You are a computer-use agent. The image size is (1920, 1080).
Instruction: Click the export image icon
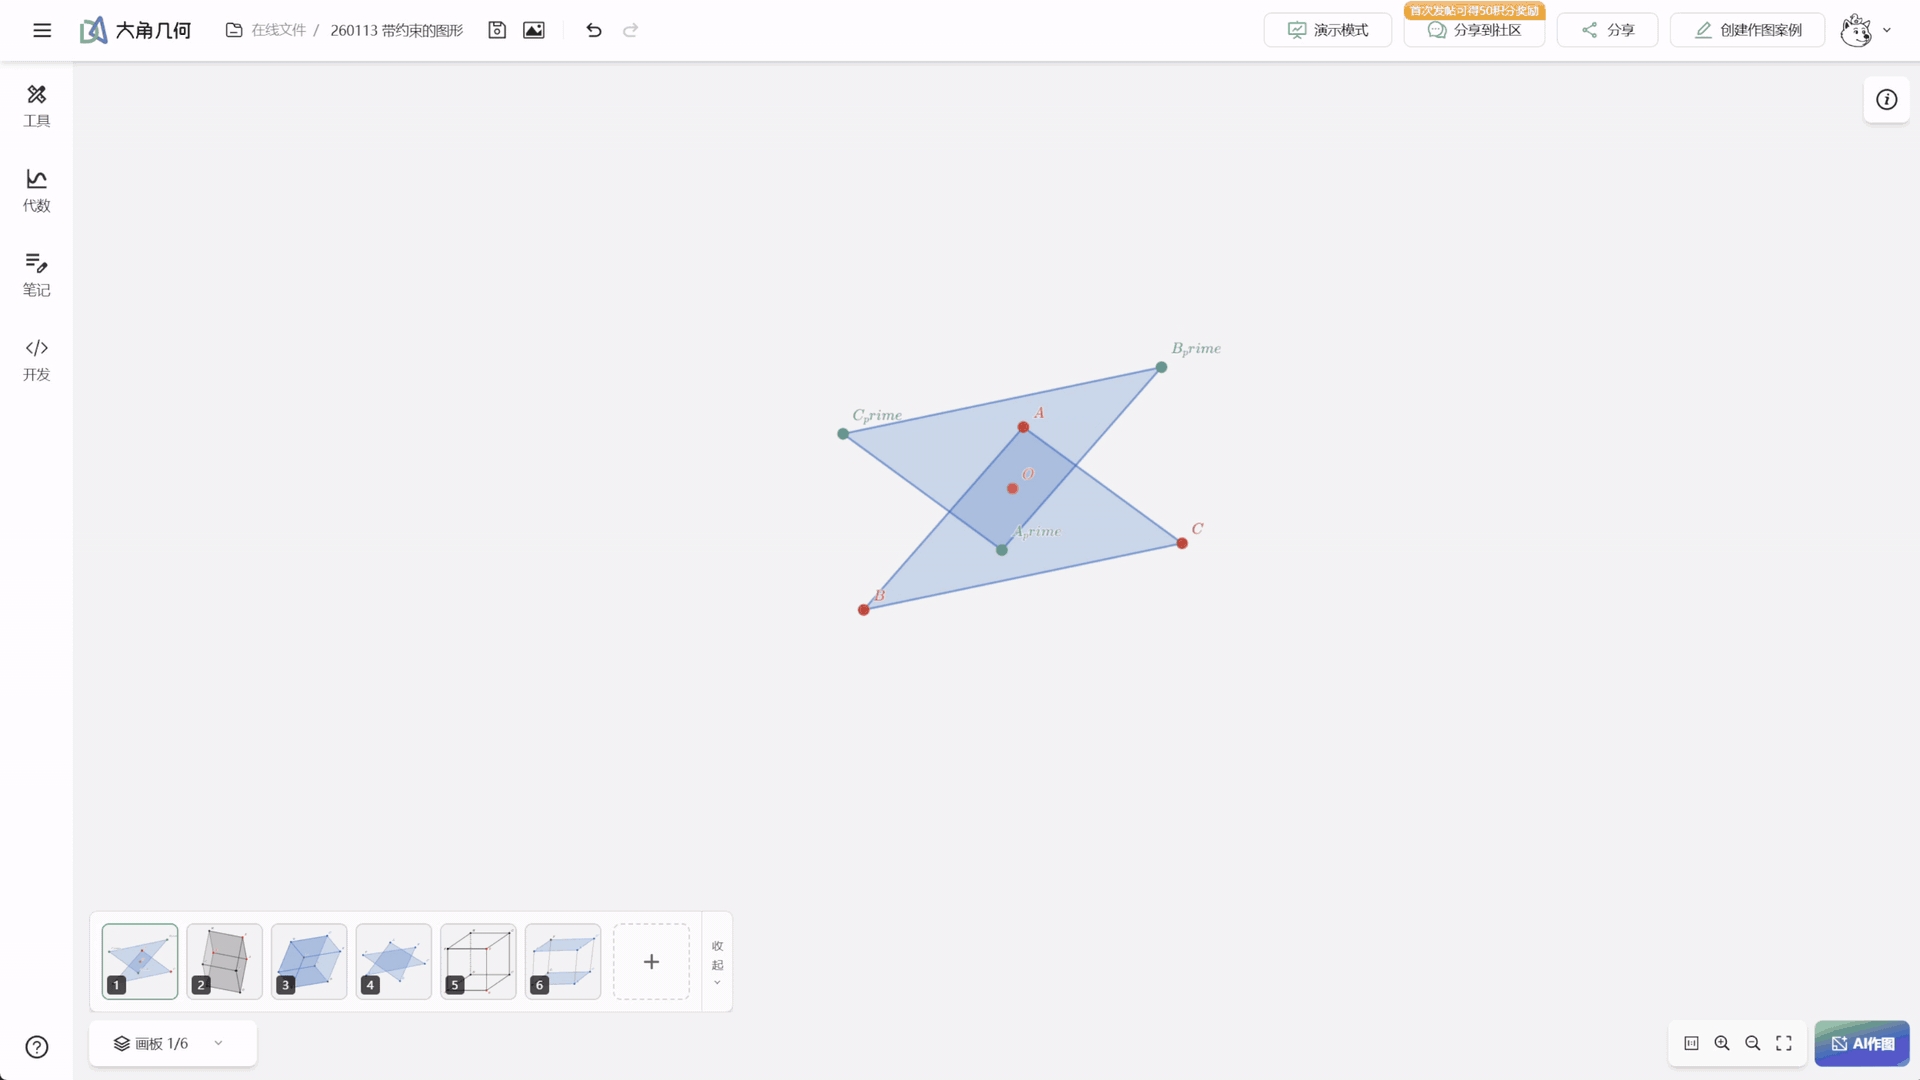pyautogui.click(x=534, y=30)
